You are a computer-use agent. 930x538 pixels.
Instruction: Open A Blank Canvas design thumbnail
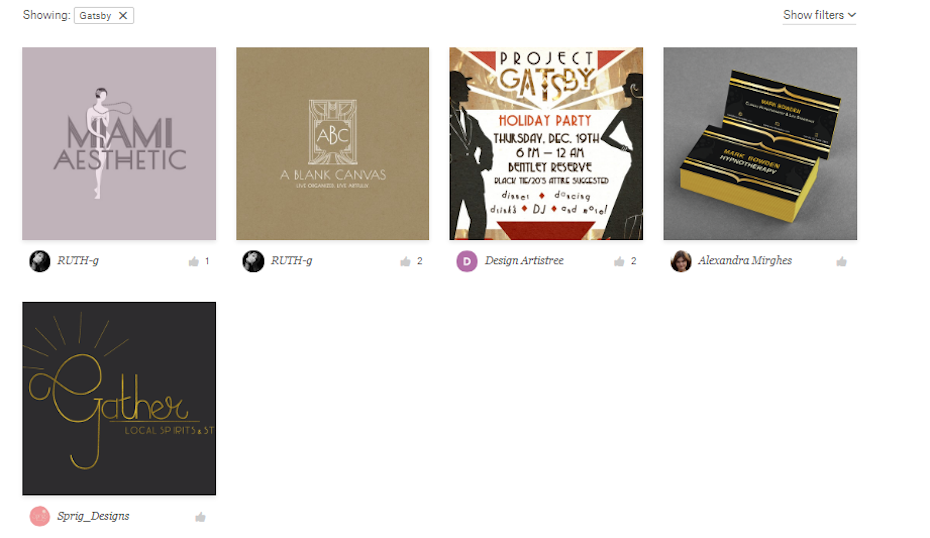coord(333,144)
